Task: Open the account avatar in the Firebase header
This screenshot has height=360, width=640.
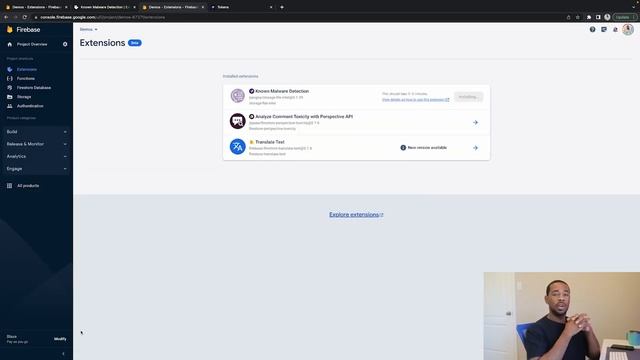Action: click(x=628, y=29)
